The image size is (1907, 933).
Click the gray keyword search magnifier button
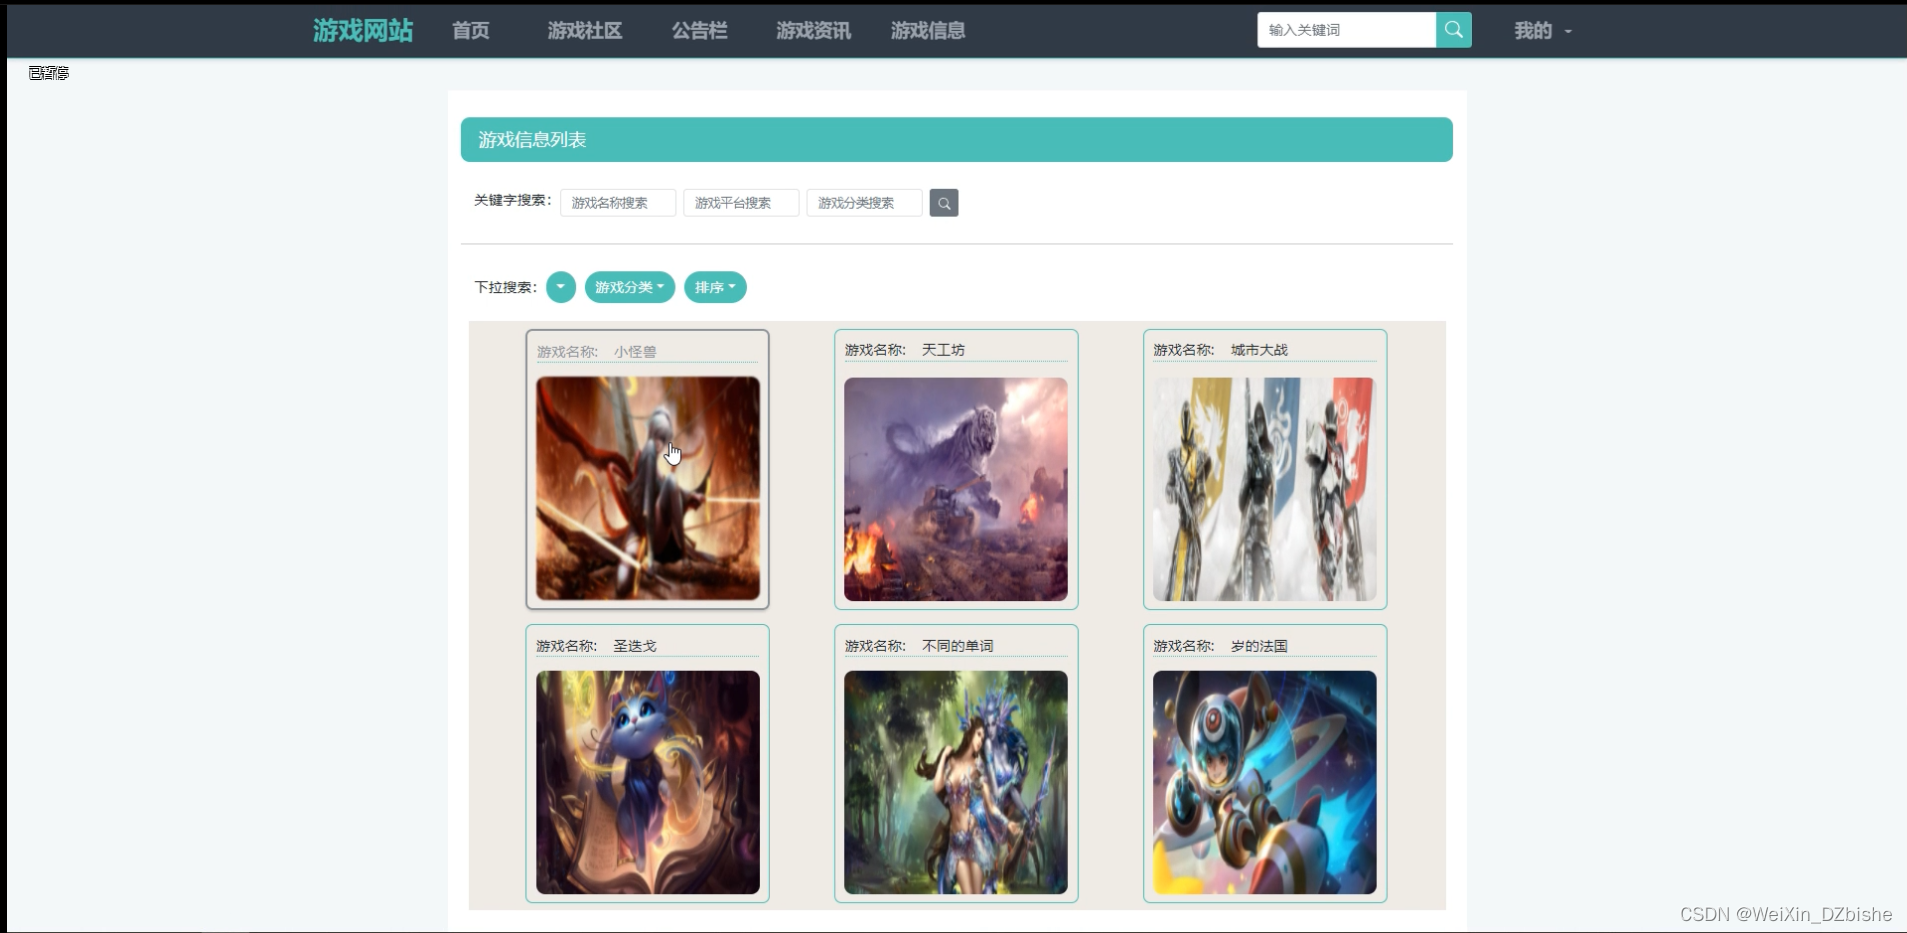pos(944,203)
